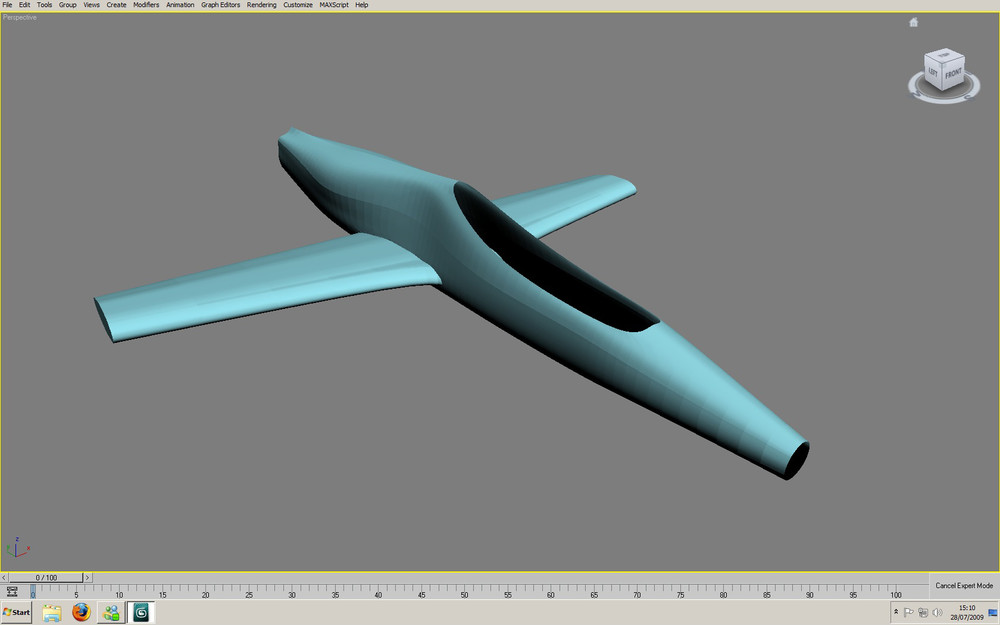Image resolution: width=1000 pixels, height=625 pixels.
Task: Open the Edit menu
Action: 24,4
